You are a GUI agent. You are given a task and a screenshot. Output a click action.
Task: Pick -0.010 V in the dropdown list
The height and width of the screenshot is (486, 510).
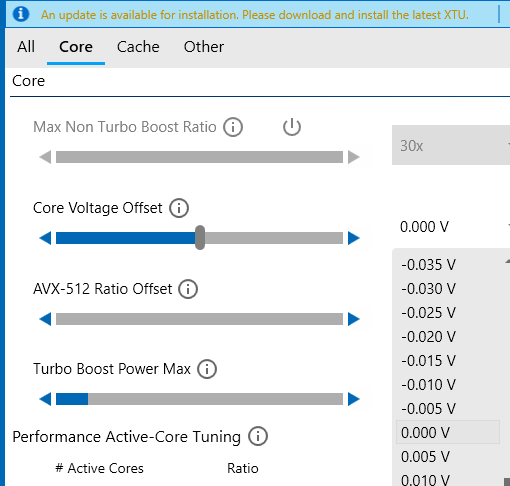click(x=428, y=385)
